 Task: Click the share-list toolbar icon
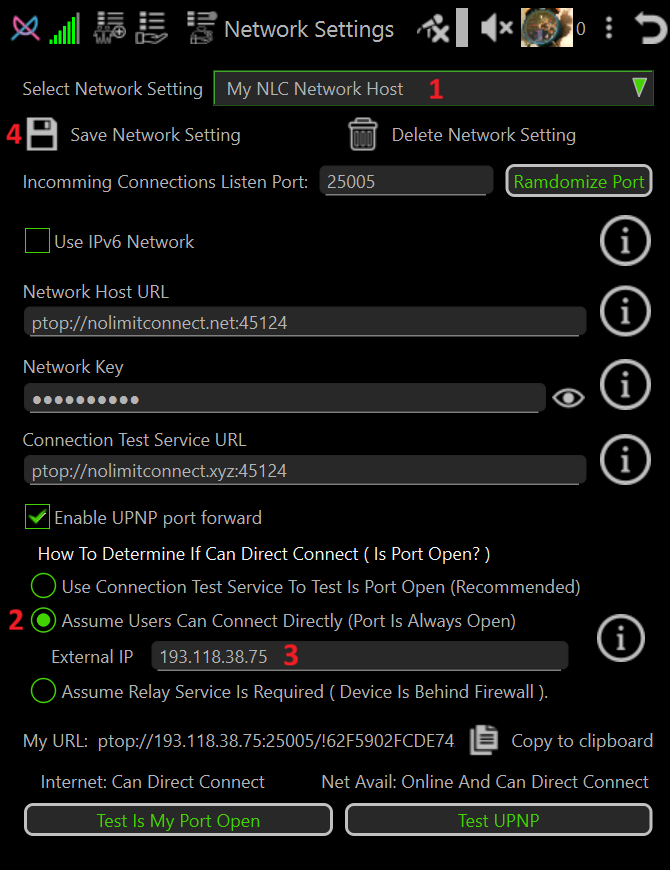click(151, 27)
